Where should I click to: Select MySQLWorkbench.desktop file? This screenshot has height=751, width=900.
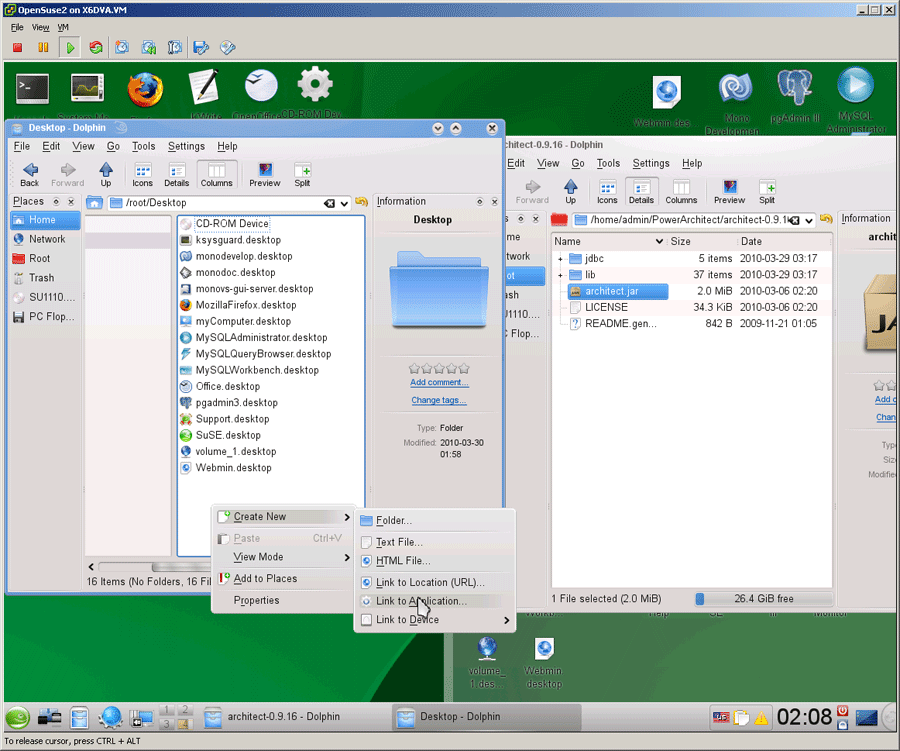click(257, 370)
